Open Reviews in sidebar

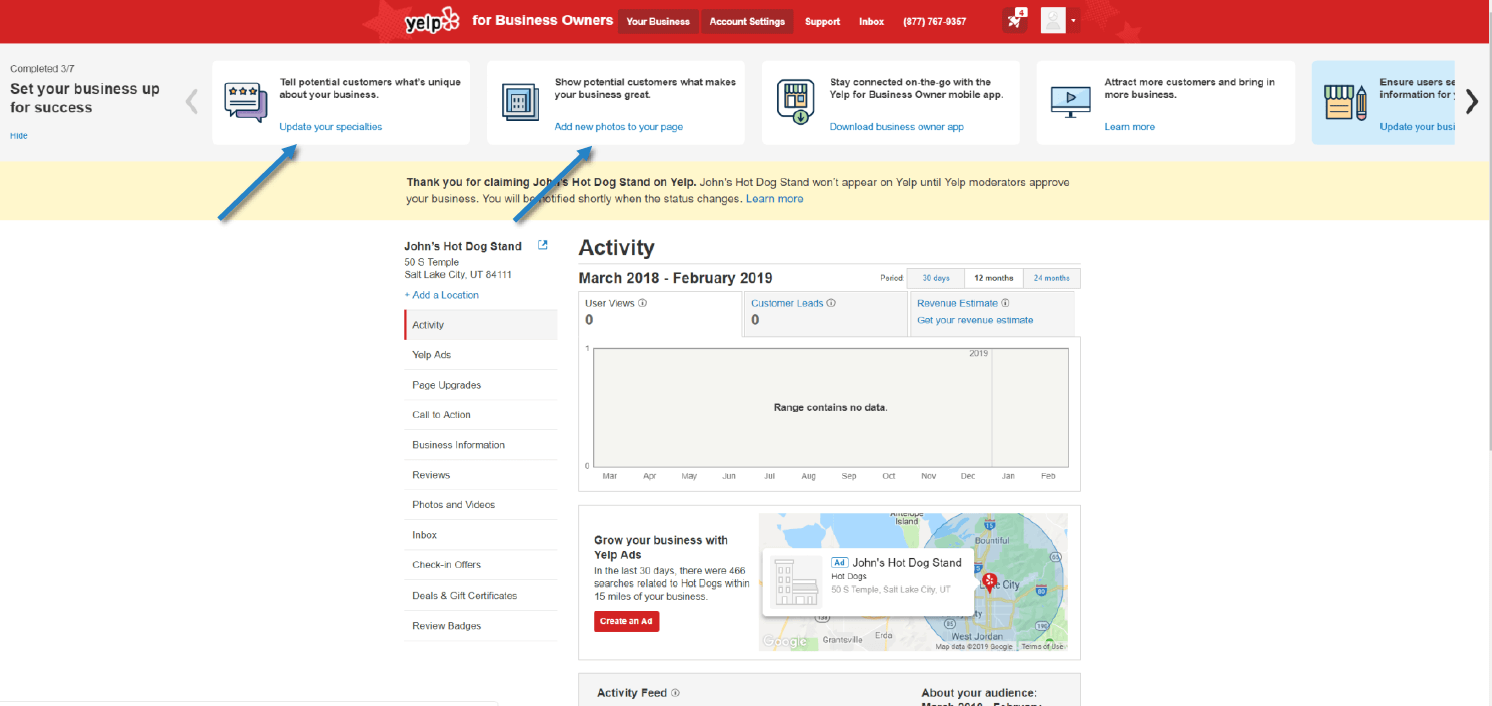(x=481, y=475)
